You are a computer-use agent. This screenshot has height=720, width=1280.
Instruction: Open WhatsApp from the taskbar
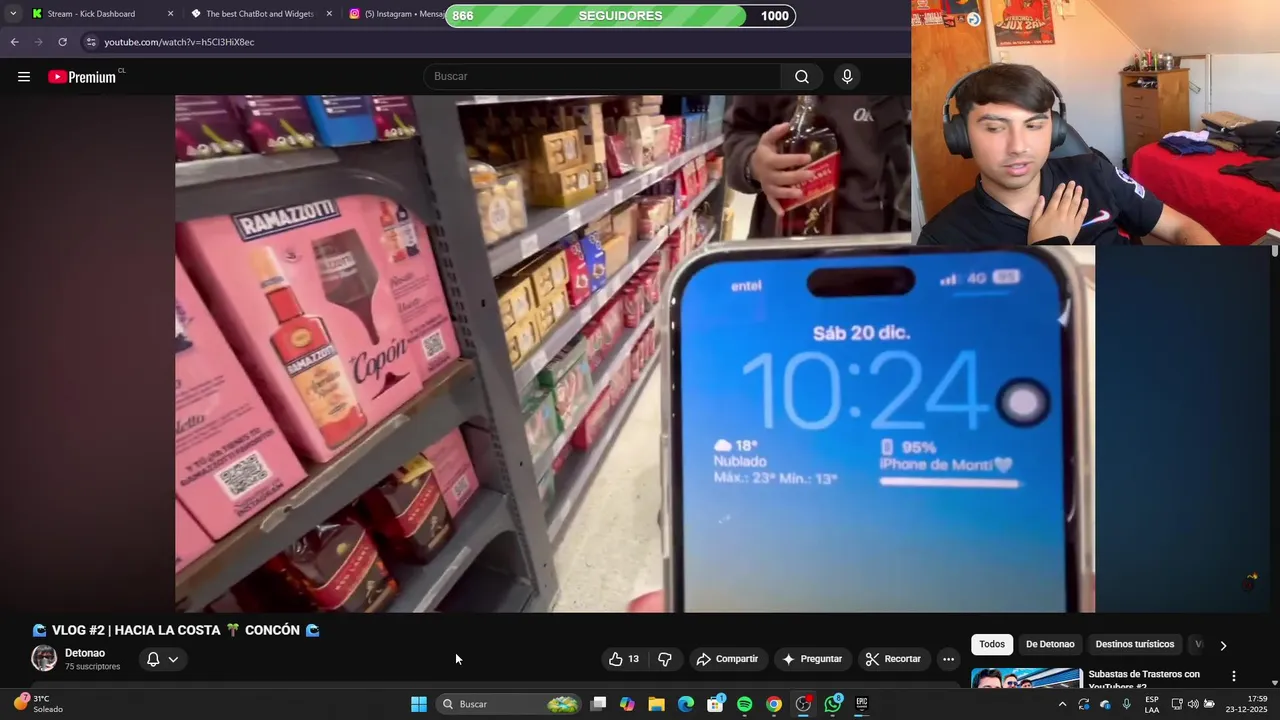[833, 704]
